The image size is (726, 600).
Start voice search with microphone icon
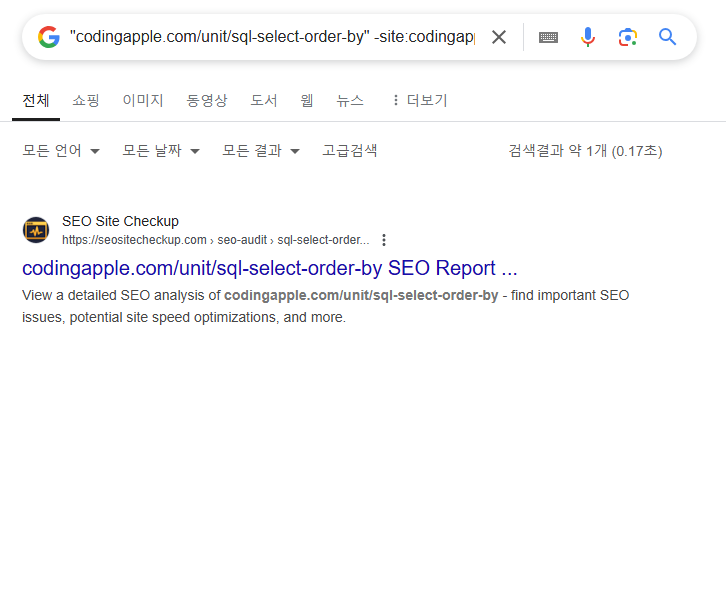[x=588, y=37]
